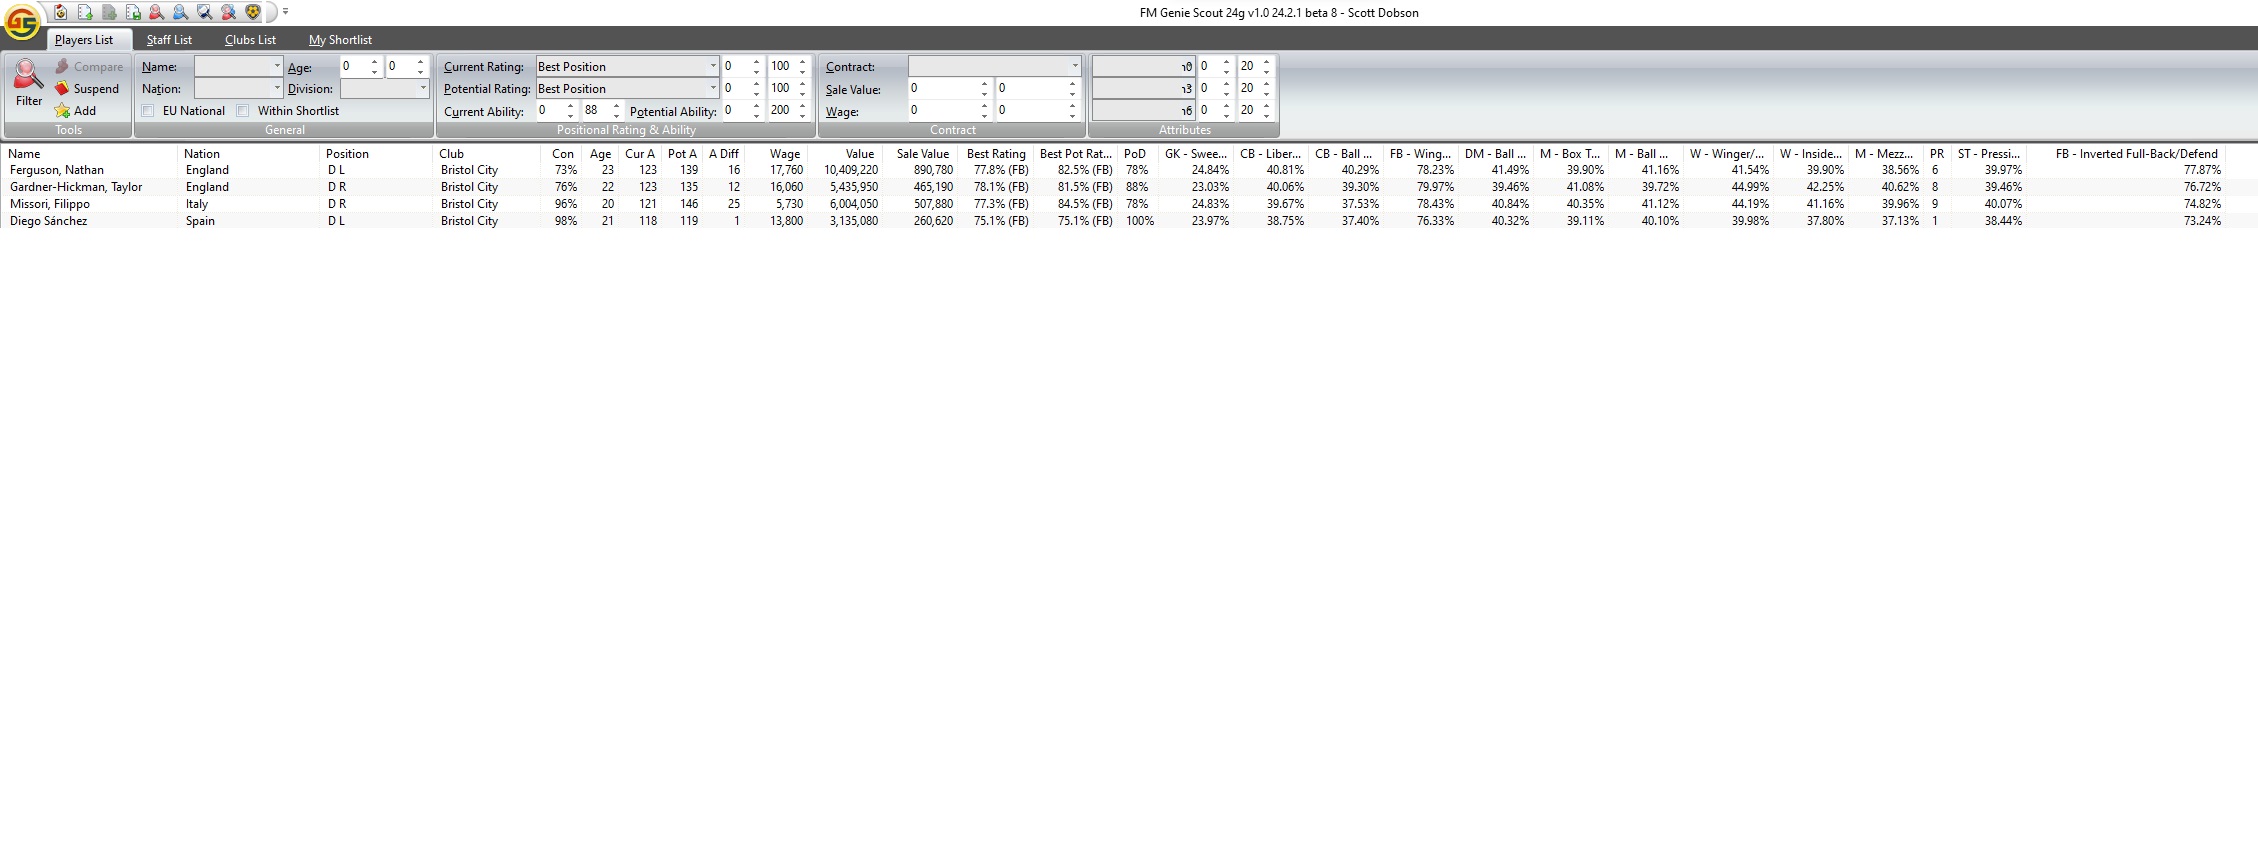Sort players by Wage column header

(x=785, y=154)
